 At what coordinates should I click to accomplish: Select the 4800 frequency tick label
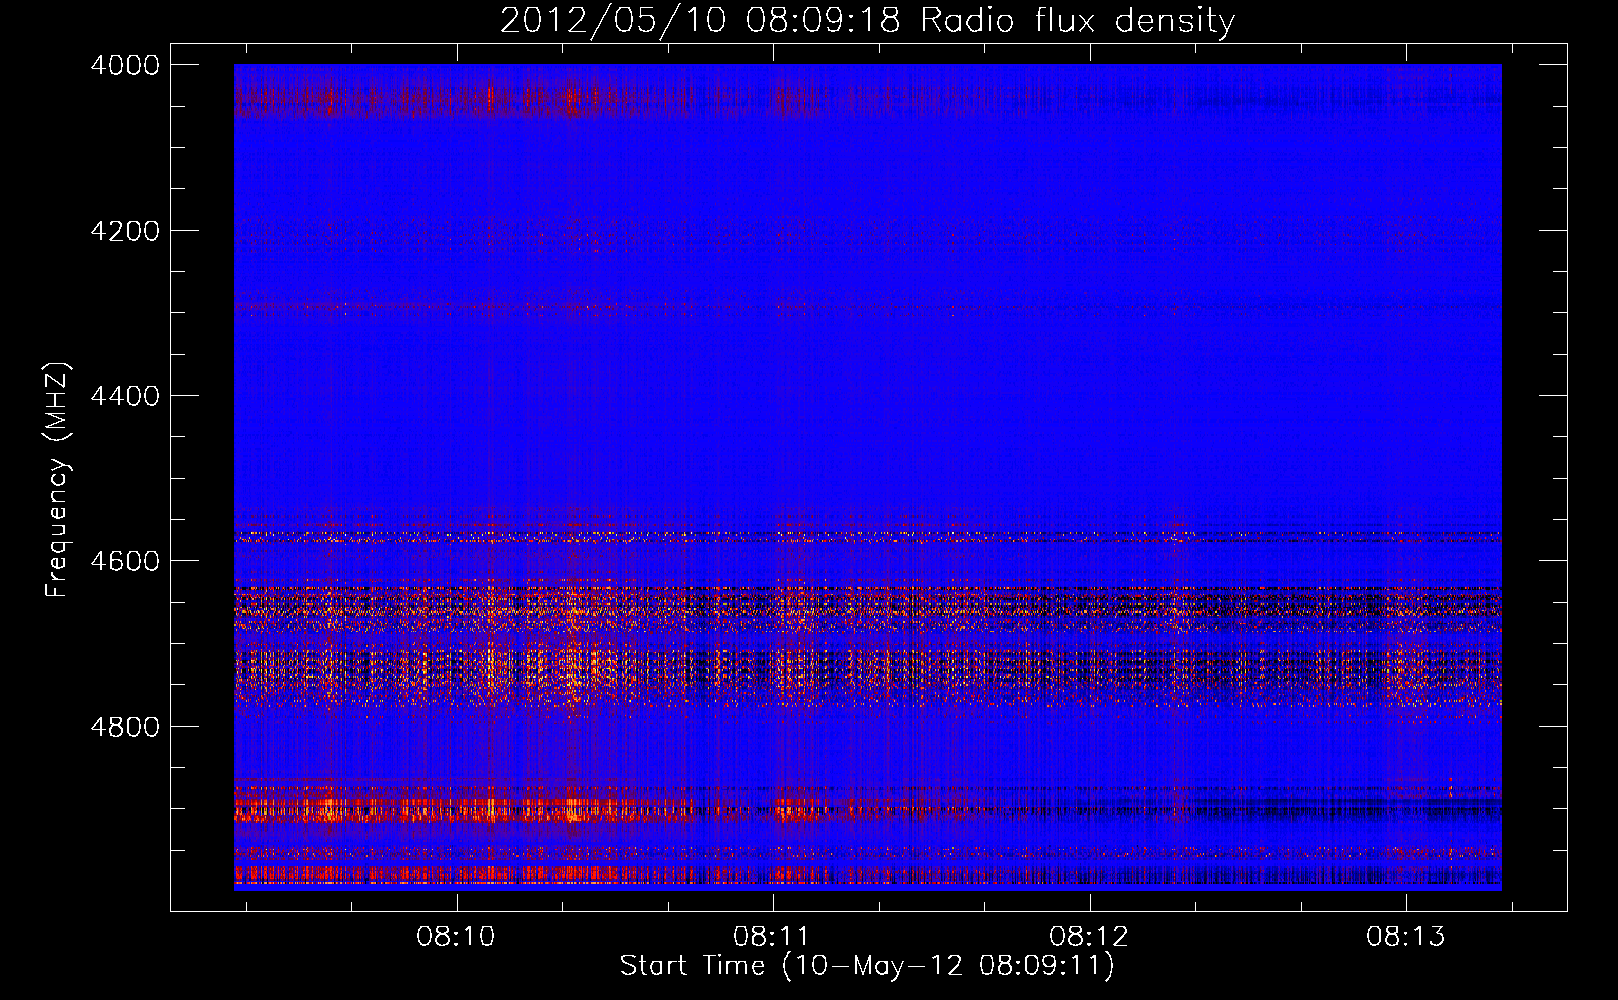click(125, 727)
